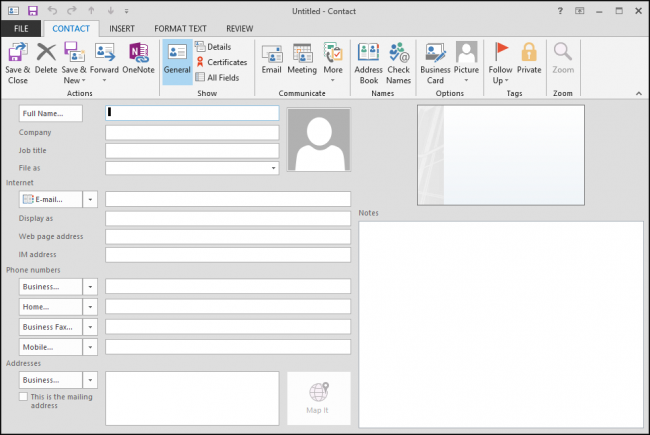The image size is (650, 435).
Task: Click into the Display as field
Action: pos(228,219)
